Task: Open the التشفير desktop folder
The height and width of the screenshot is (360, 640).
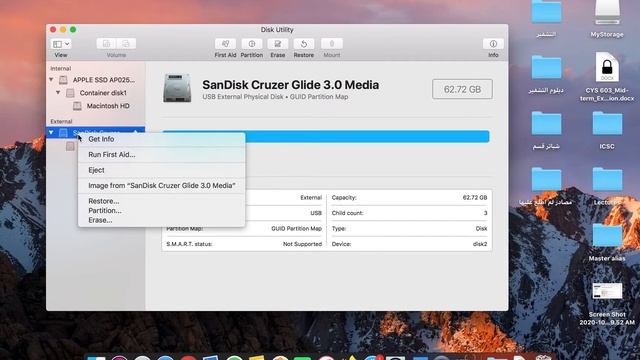Action: click(x=546, y=11)
